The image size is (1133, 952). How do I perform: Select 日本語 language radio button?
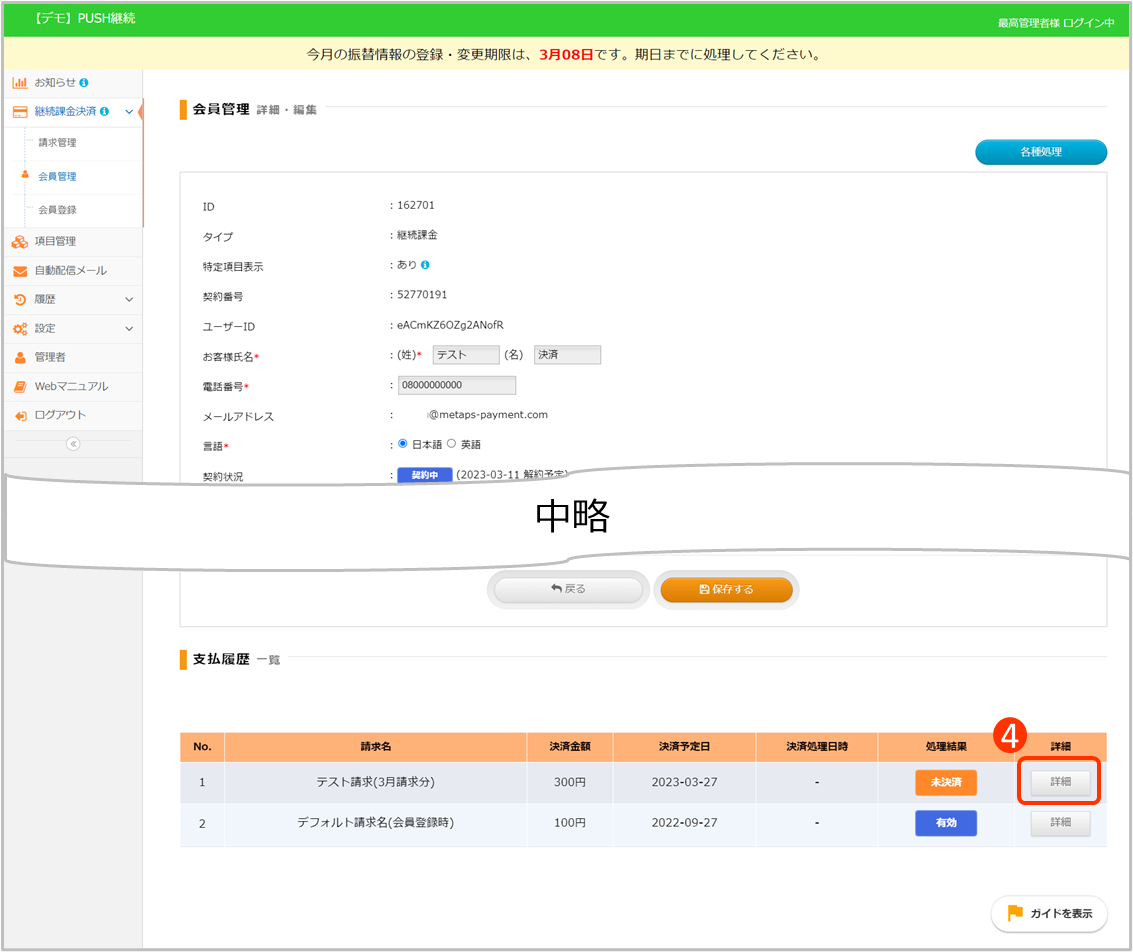coord(403,444)
